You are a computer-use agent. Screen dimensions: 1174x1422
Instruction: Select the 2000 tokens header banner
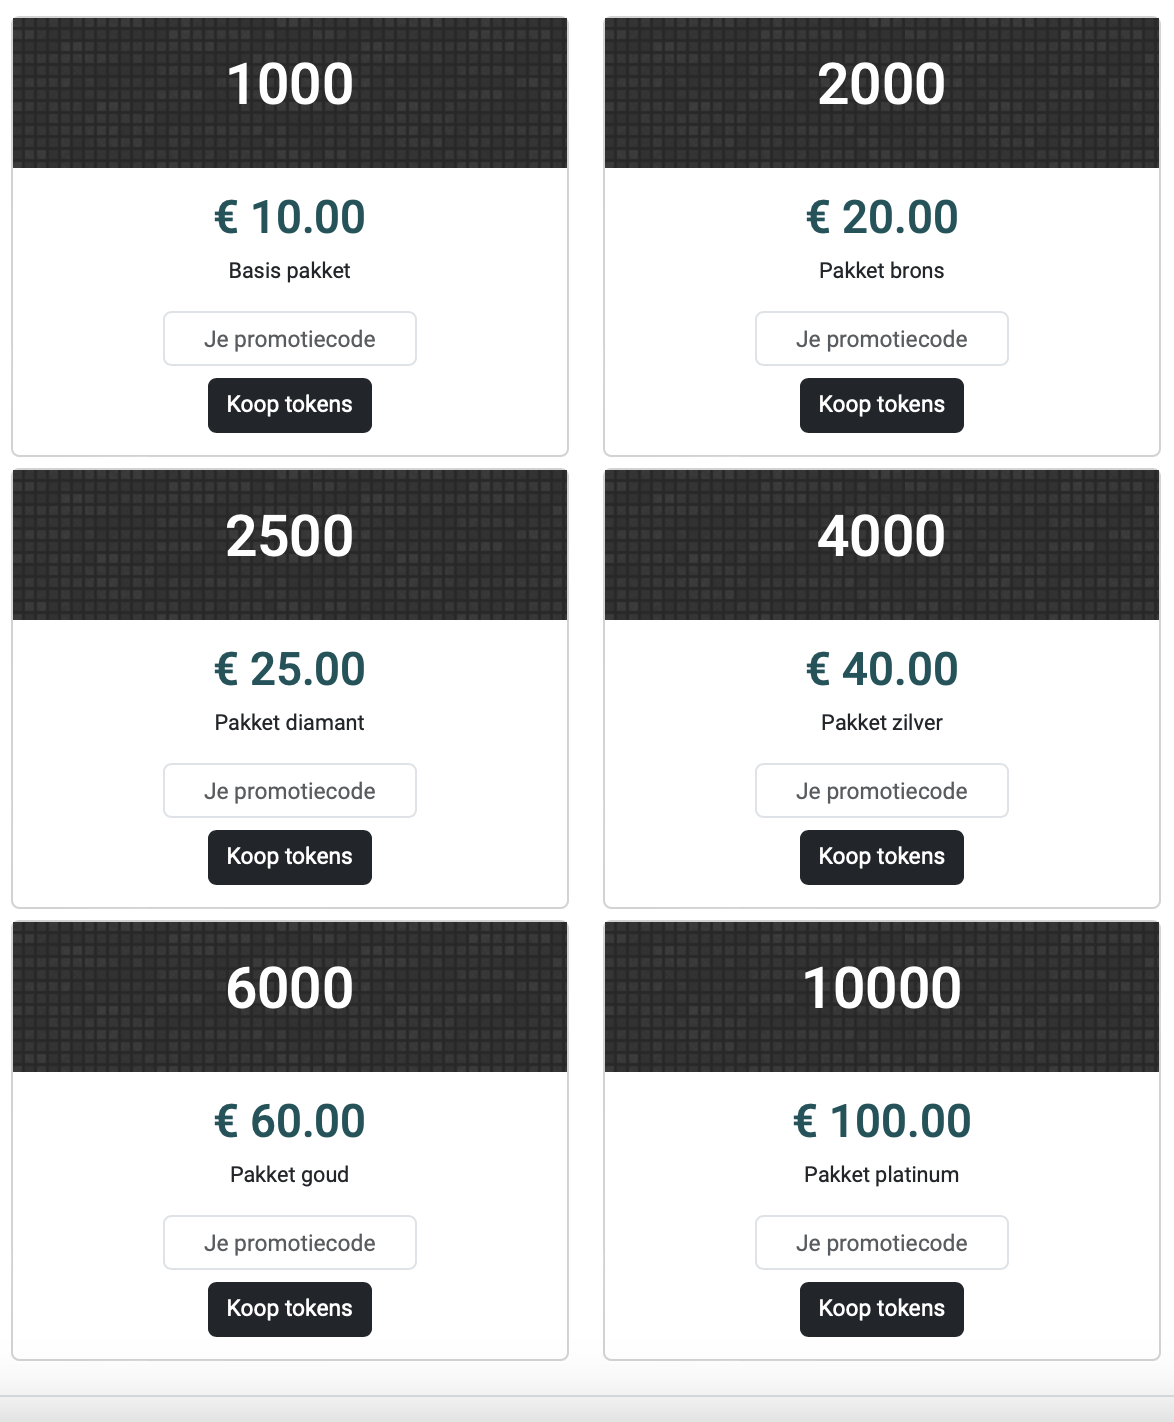point(881,92)
